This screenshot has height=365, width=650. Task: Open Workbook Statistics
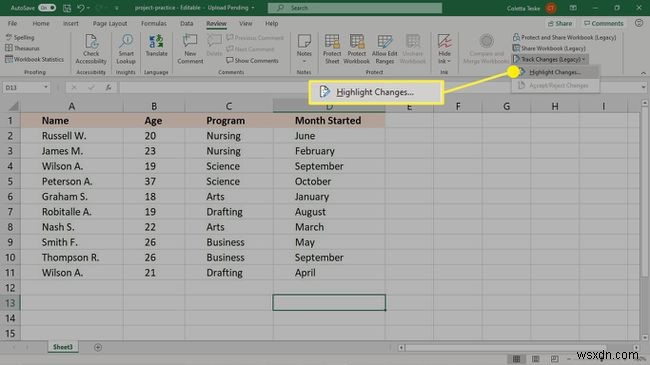click(34, 59)
